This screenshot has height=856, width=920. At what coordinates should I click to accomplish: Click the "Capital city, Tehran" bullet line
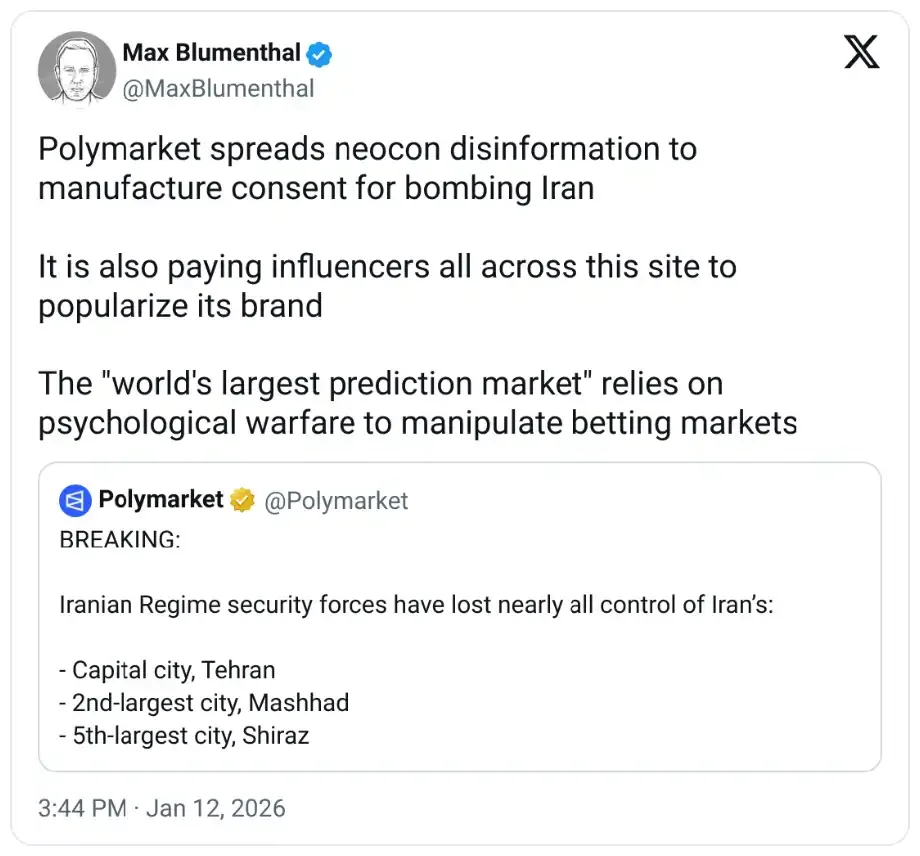coord(167,670)
